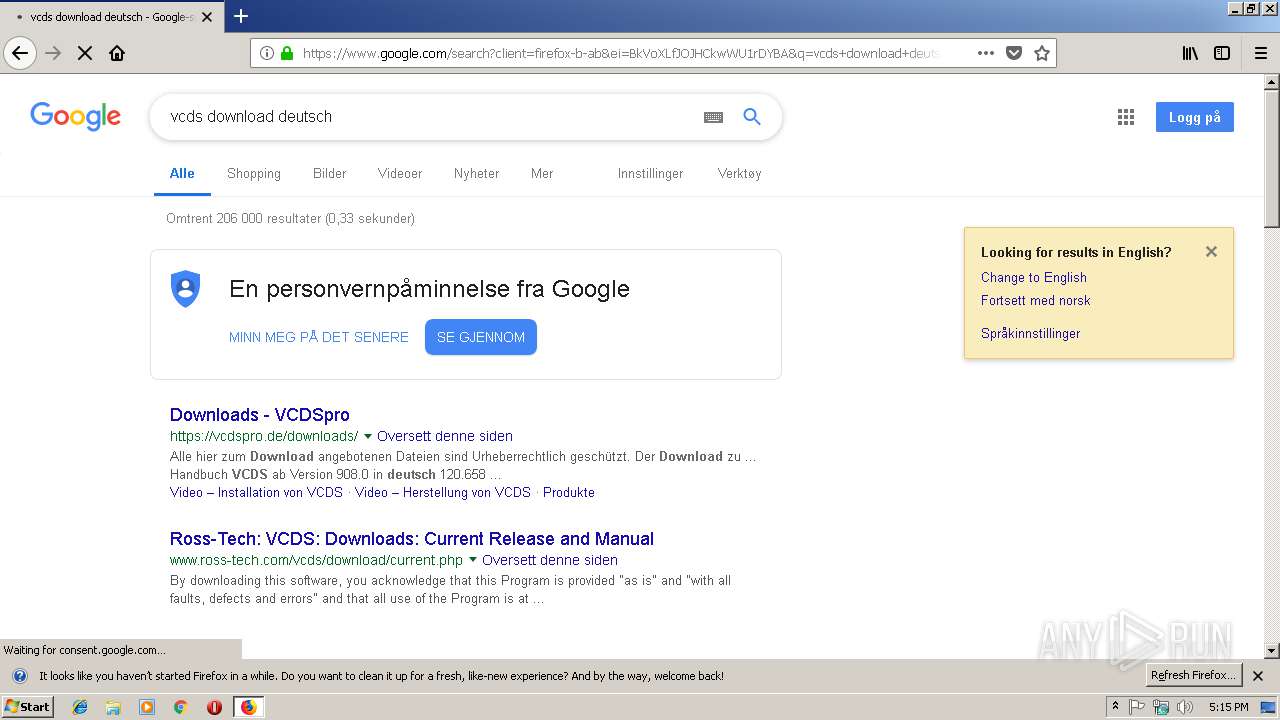
Task: Open the on-screen keyboard icon in search box
Action: click(x=713, y=117)
